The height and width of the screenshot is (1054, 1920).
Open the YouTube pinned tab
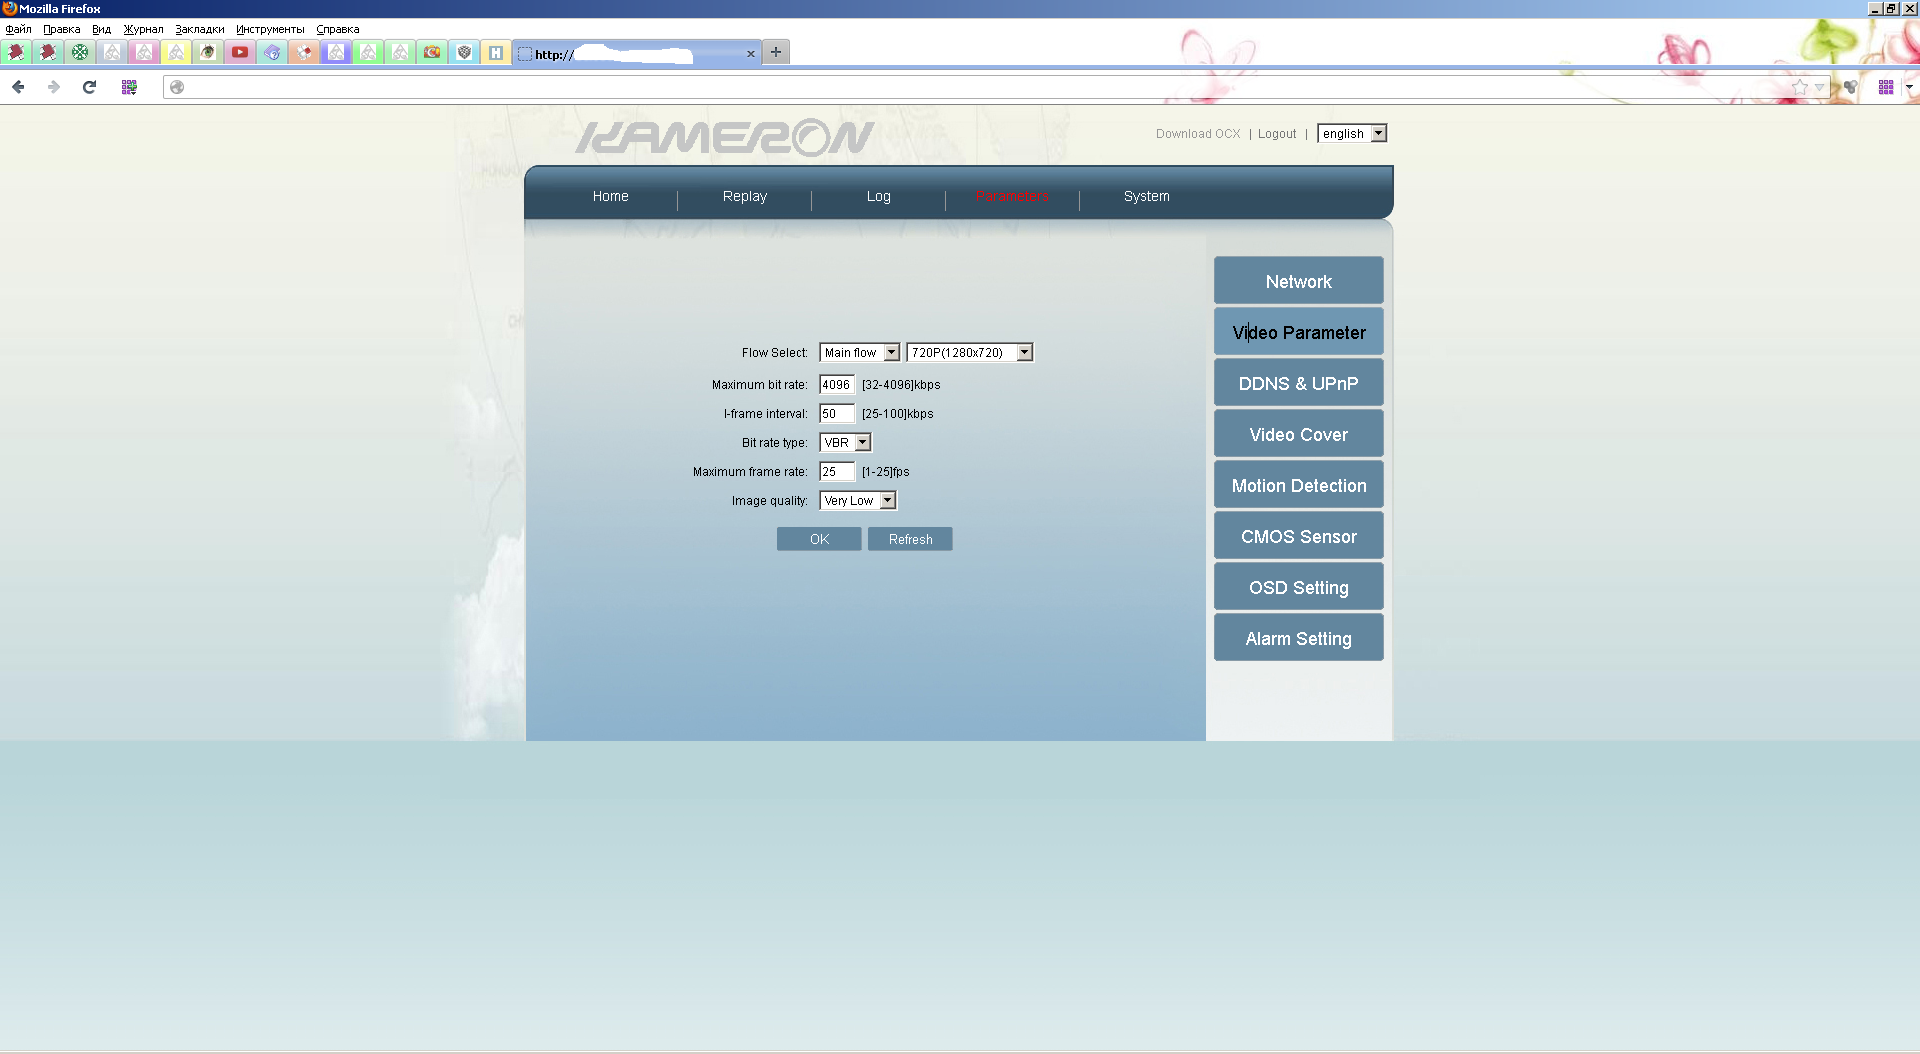pos(240,52)
